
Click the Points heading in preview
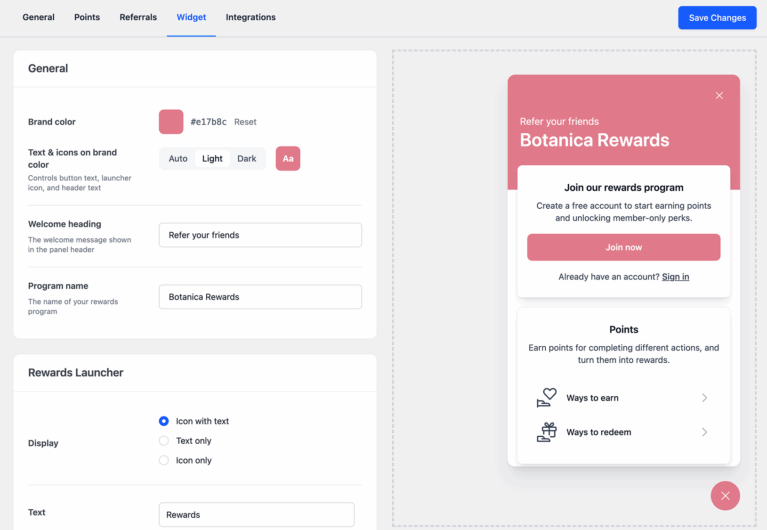click(x=624, y=329)
